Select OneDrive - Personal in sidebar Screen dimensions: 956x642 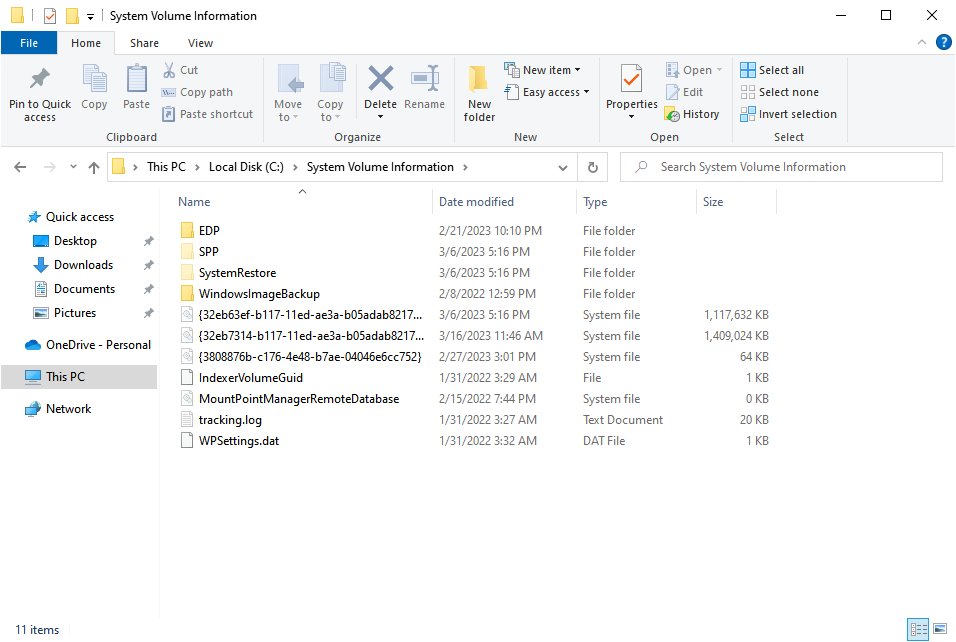pyautogui.click(x=88, y=345)
